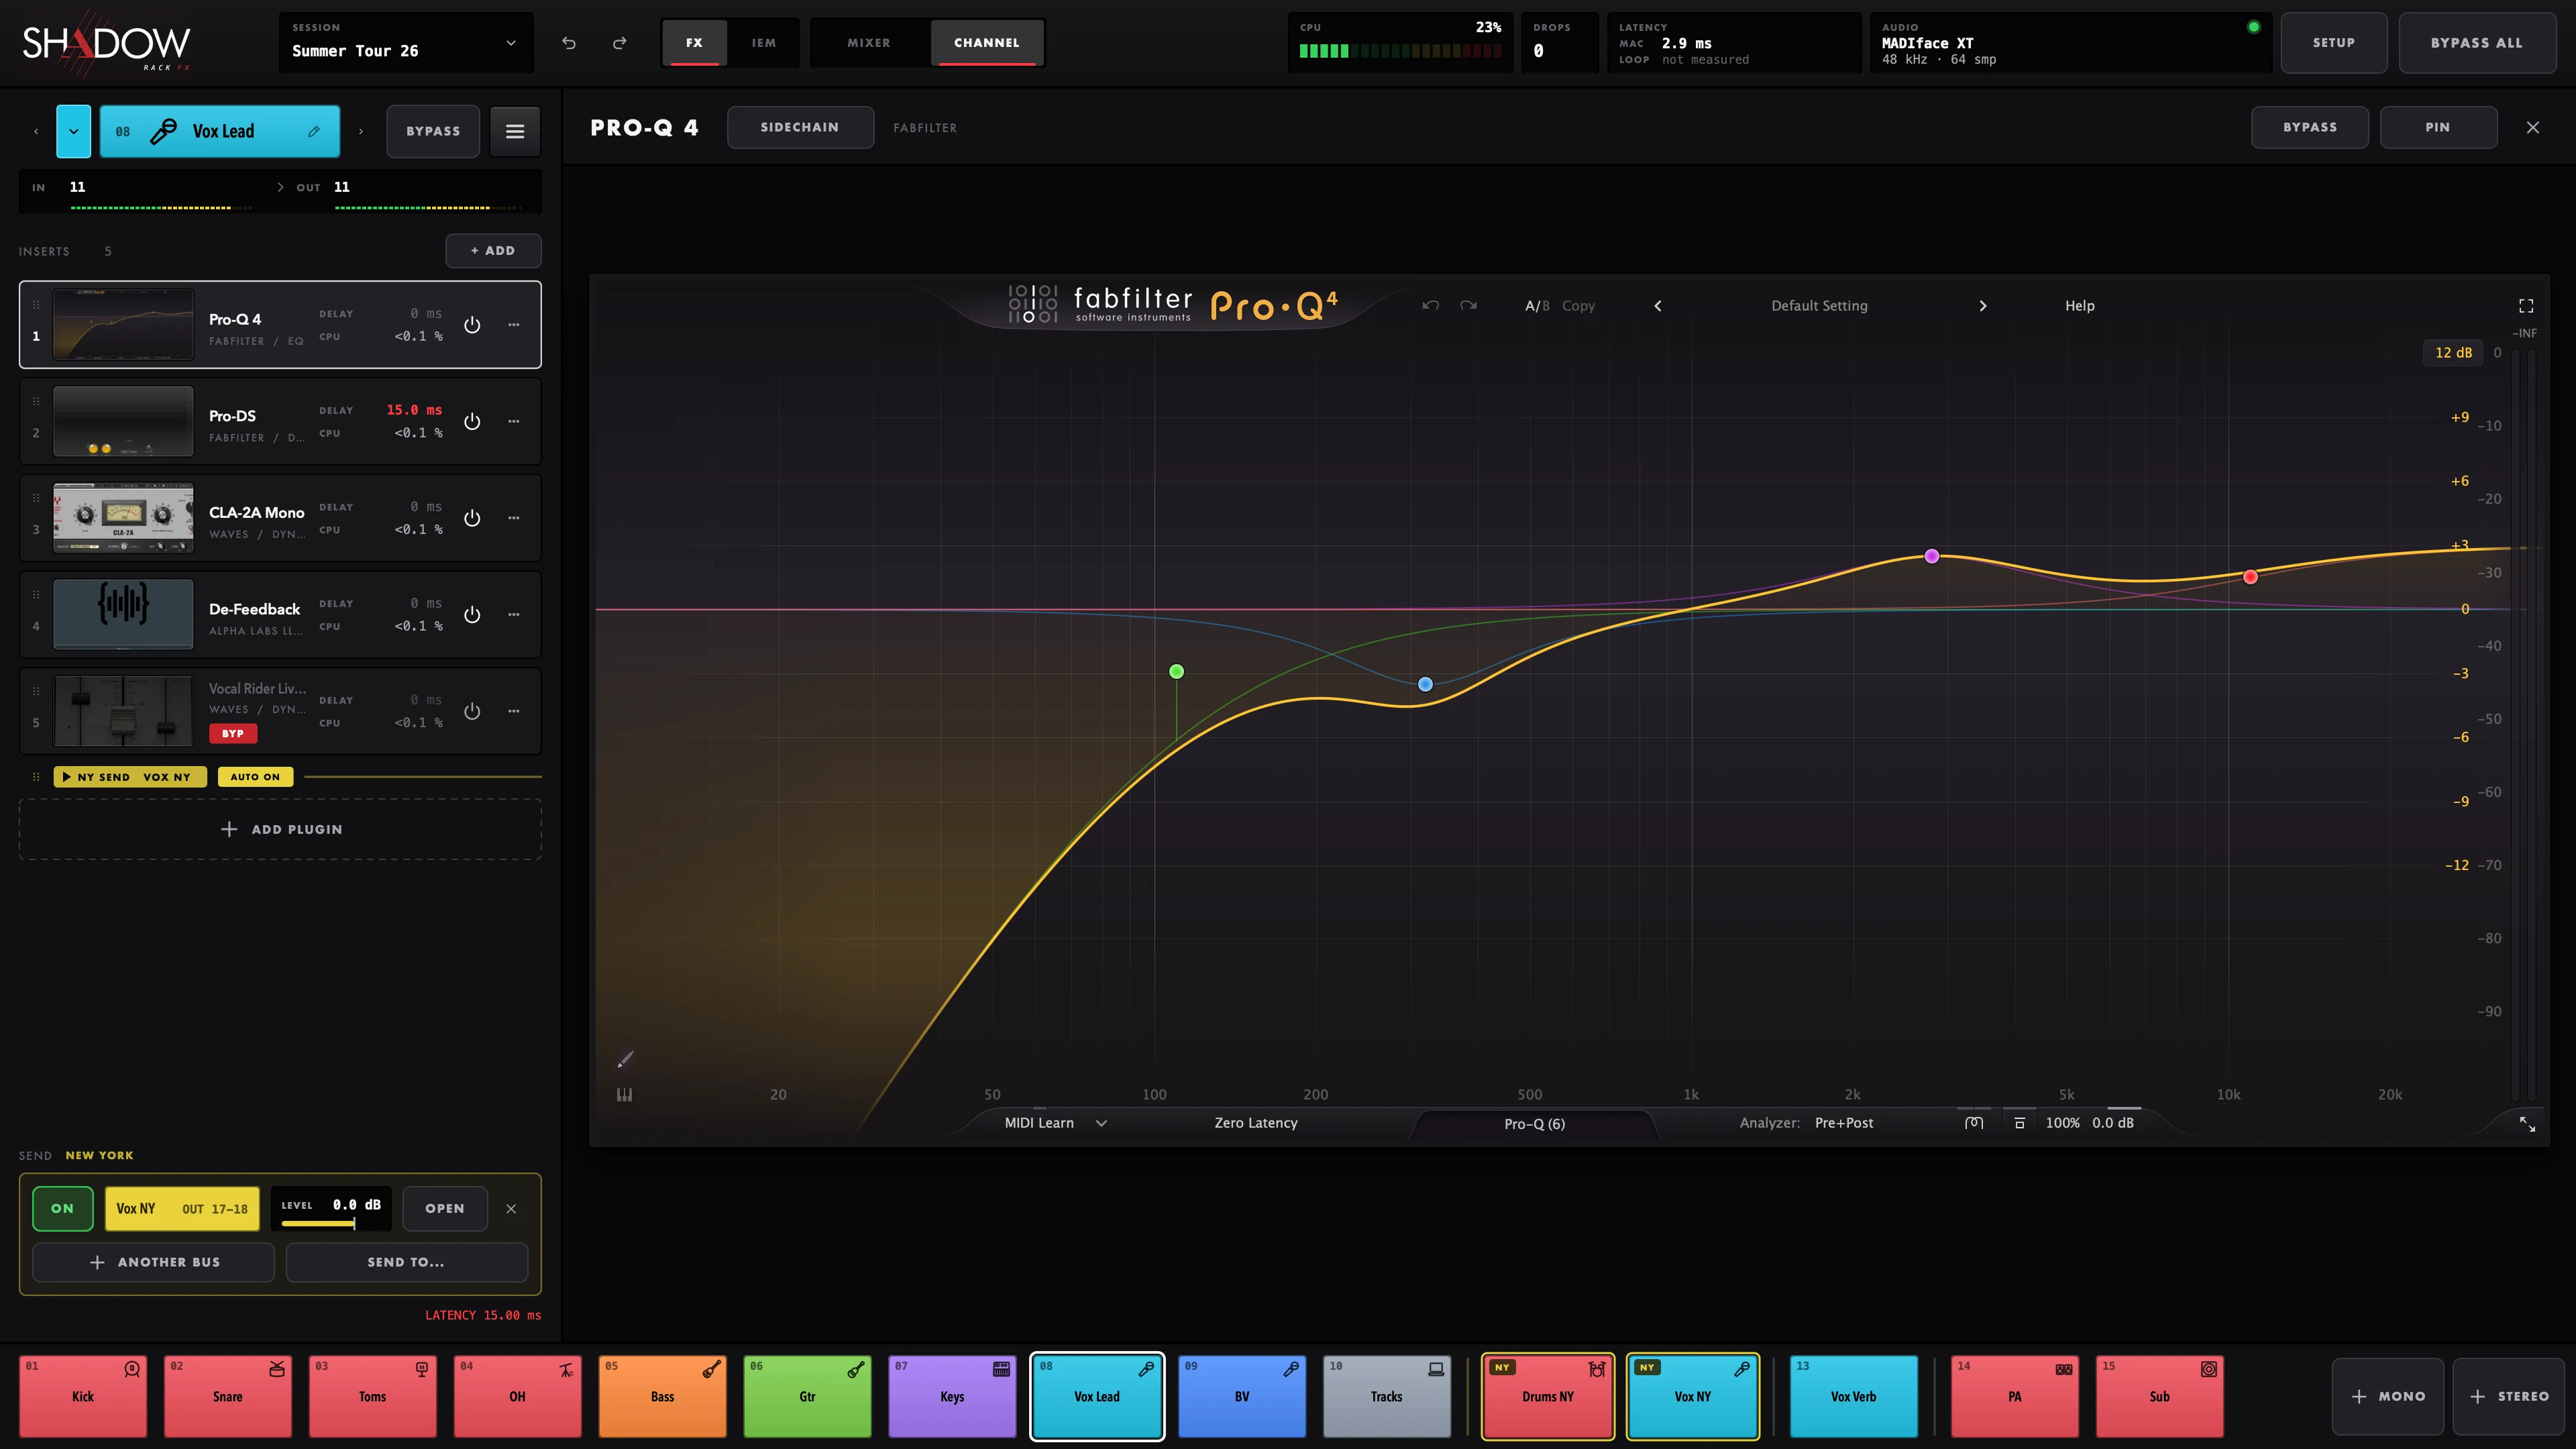Click the analyzer freeze icon next to Pre+Post
The height and width of the screenshot is (1449, 2576).
[1974, 1123]
